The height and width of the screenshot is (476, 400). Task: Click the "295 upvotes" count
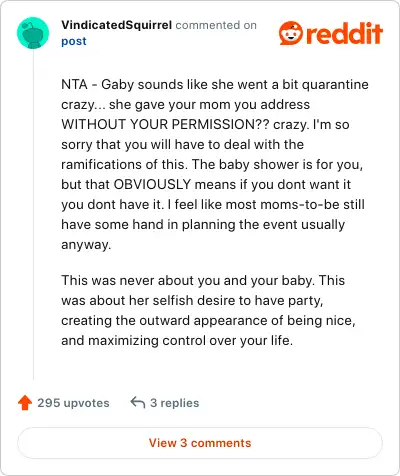pos(73,403)
